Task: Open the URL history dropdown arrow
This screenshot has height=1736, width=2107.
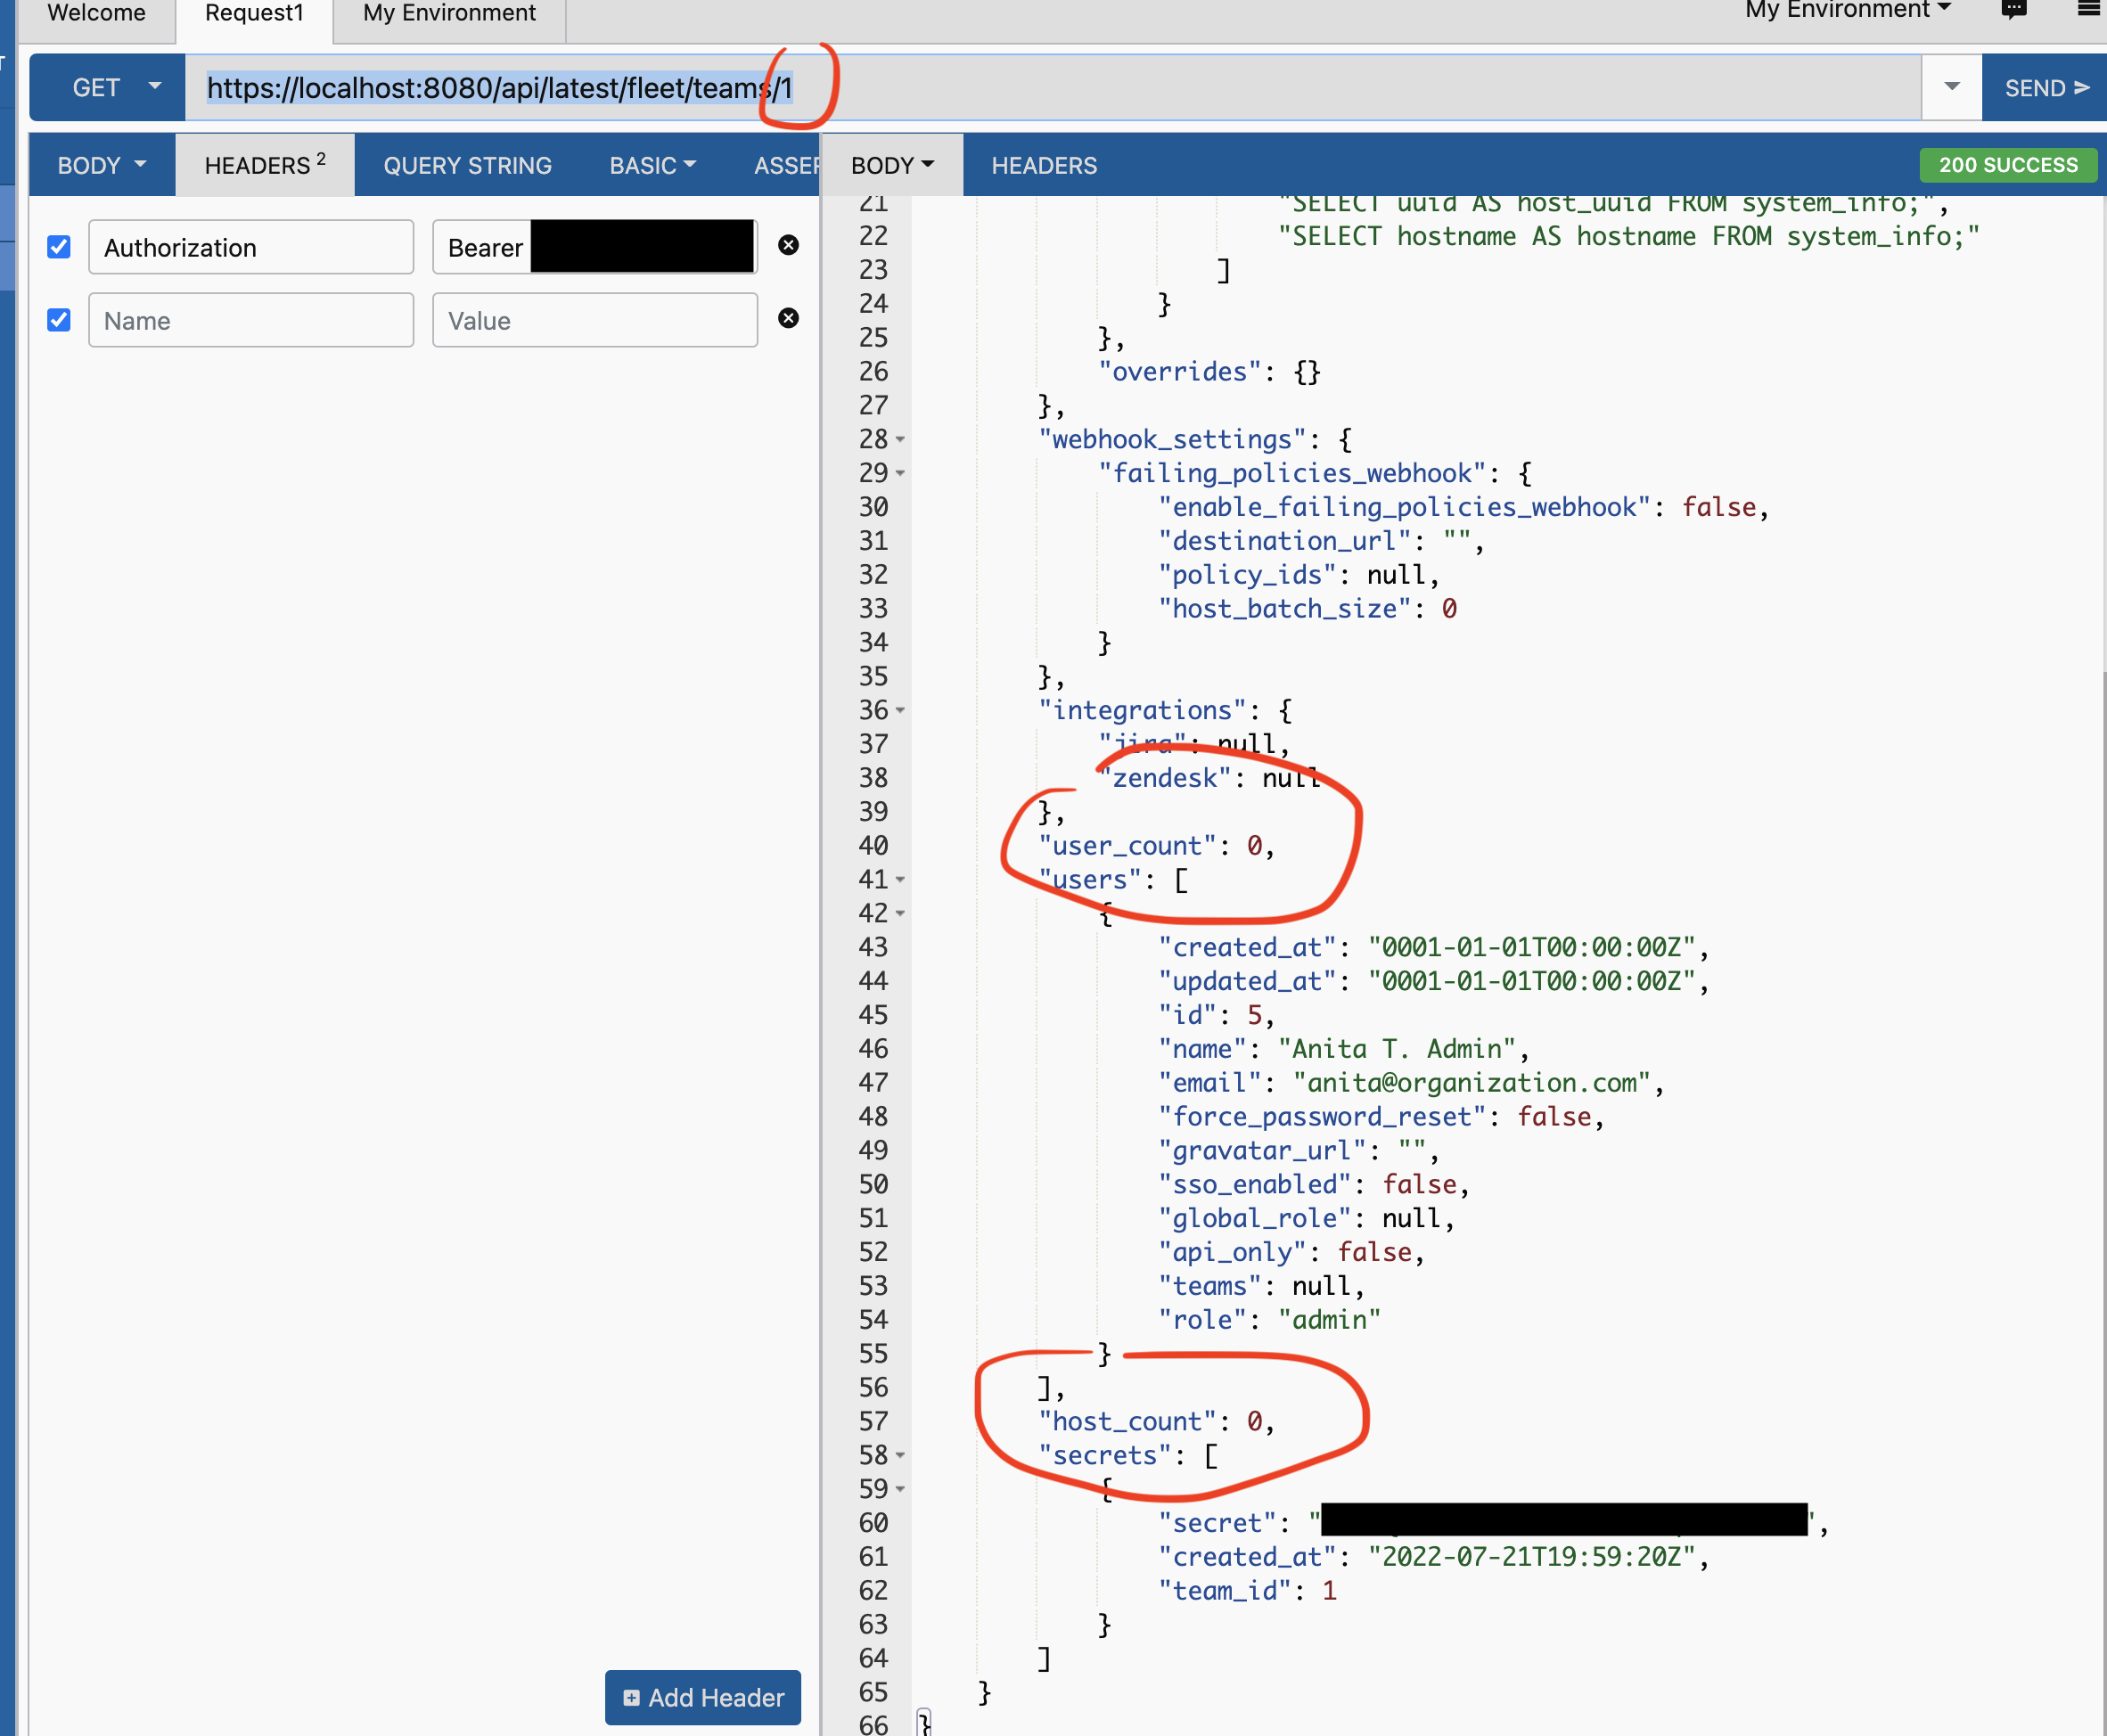Action: [1950, 87]
